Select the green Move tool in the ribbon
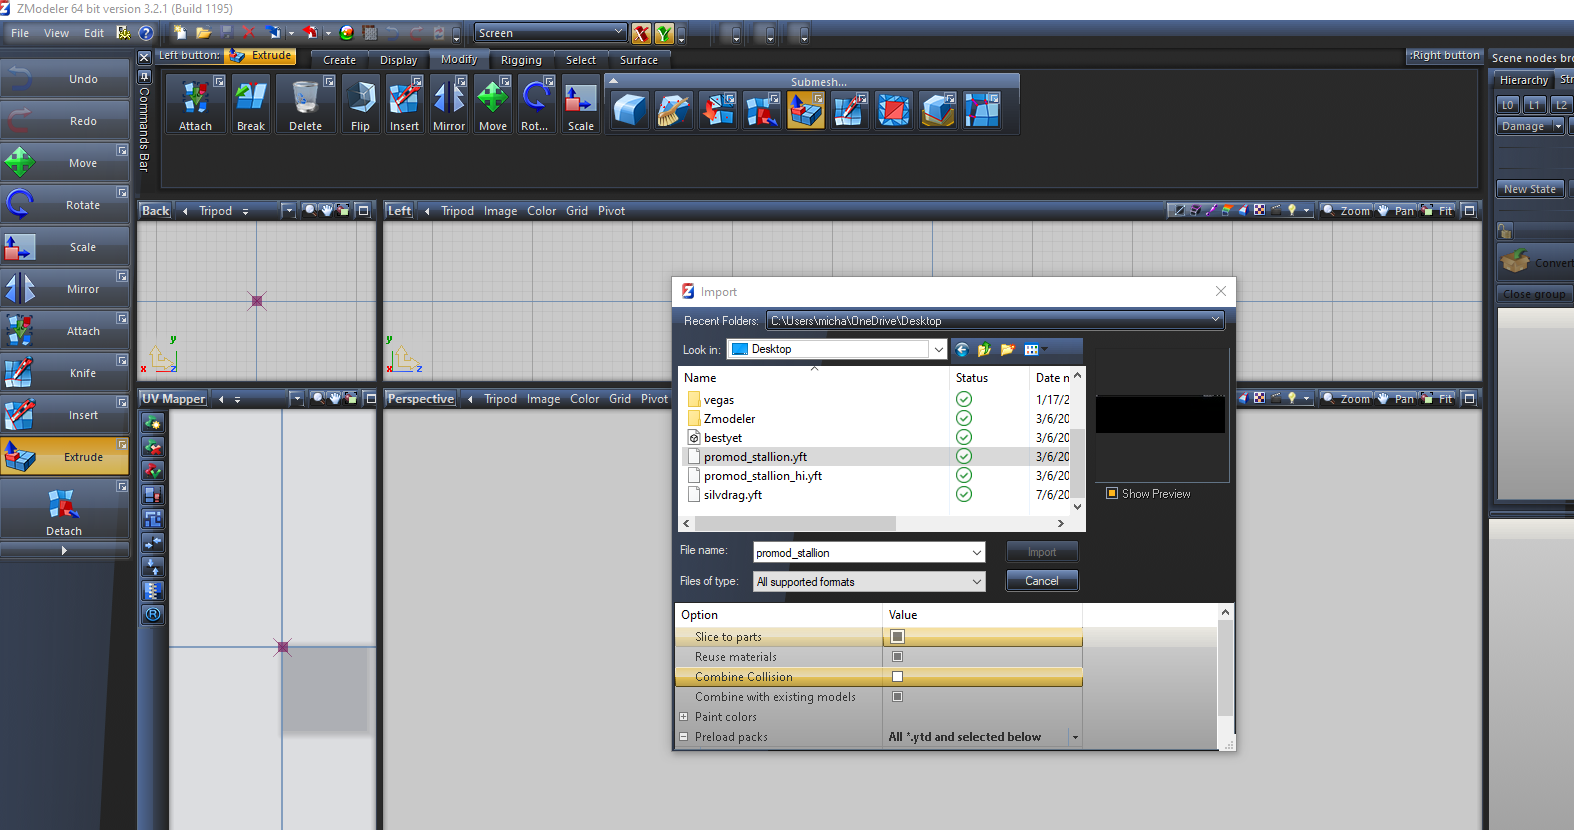1574x830 pixels. [x=493, y=104]
